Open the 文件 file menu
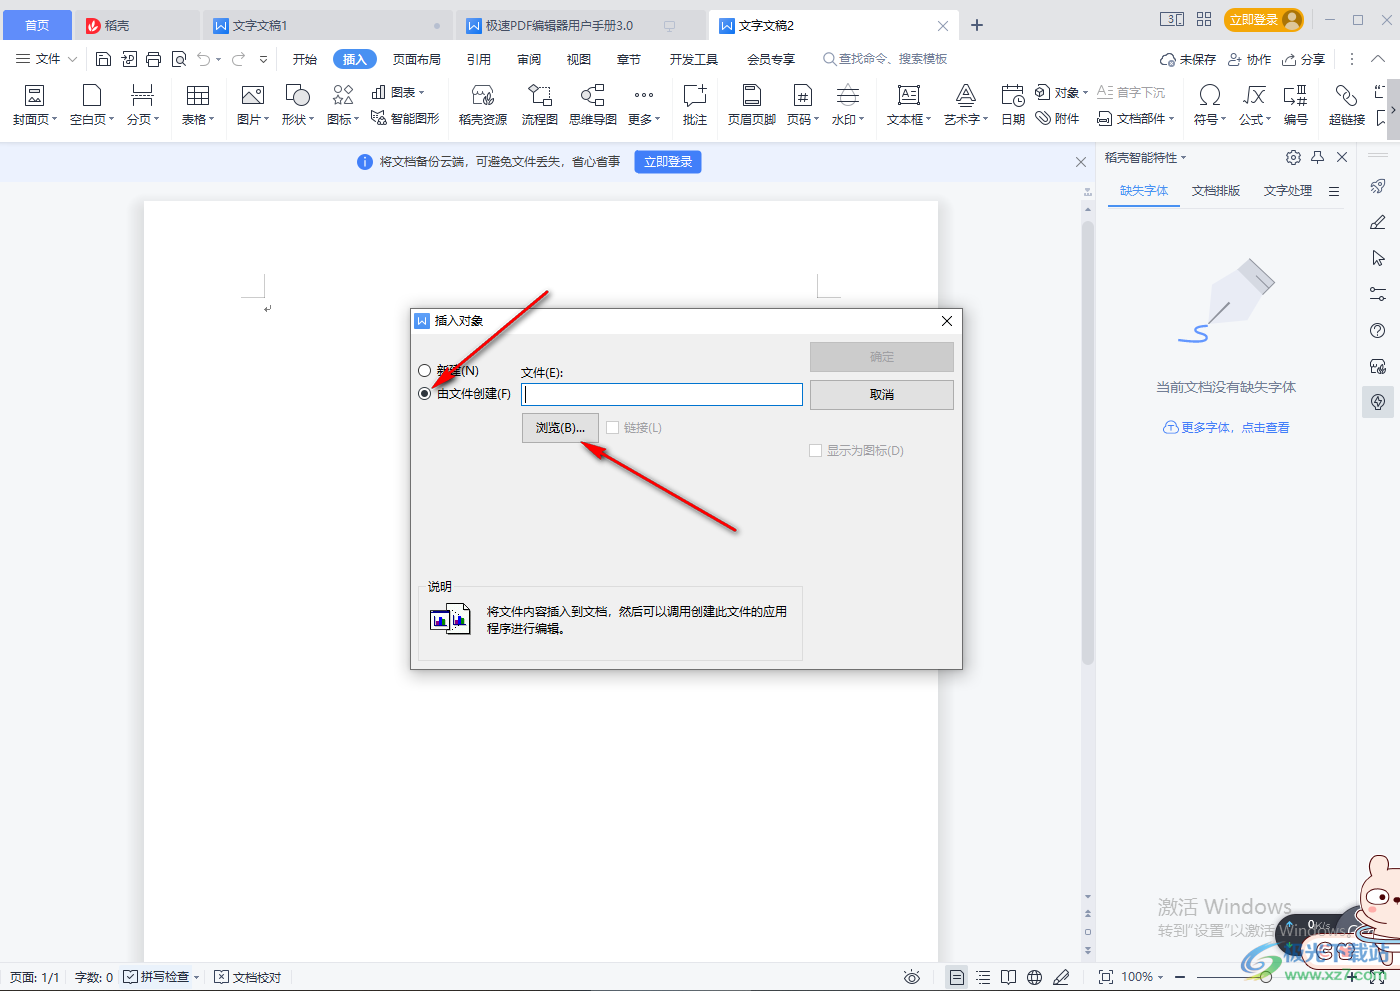Viewport: 1400px width, 991px height. click(x=46, y=59)
